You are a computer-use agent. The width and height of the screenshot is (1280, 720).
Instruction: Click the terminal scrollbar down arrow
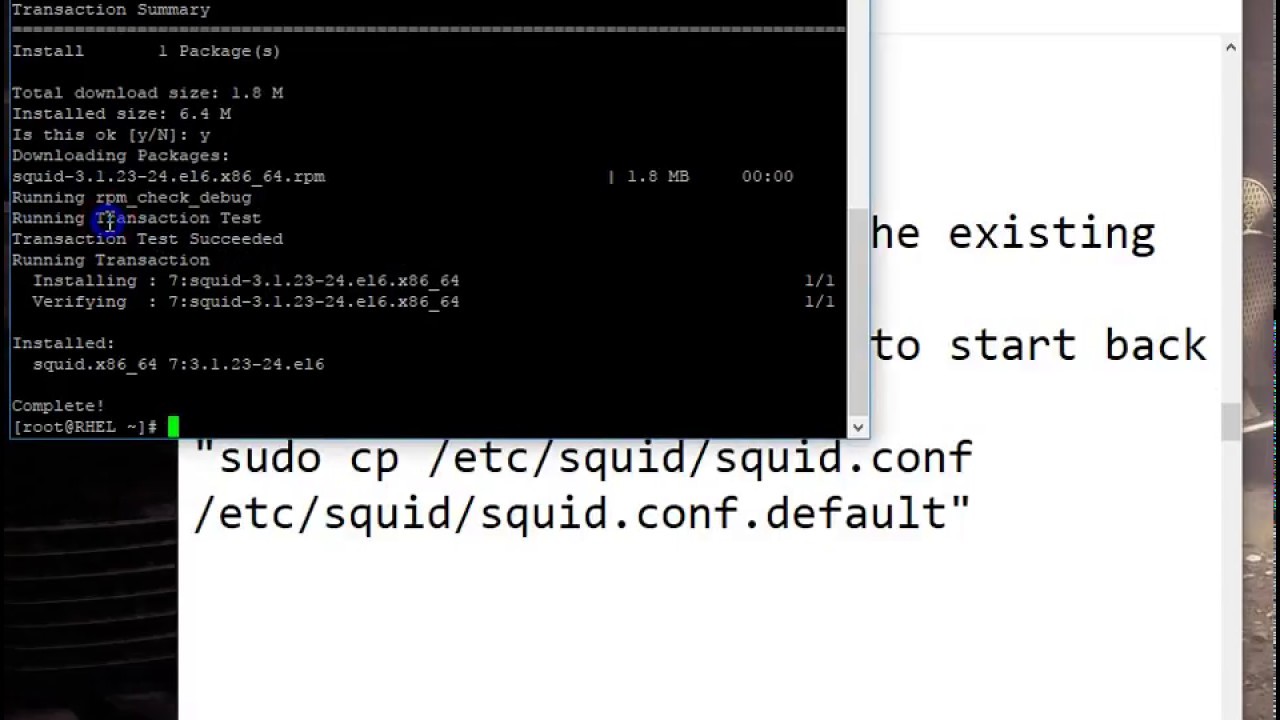point(857,427)
